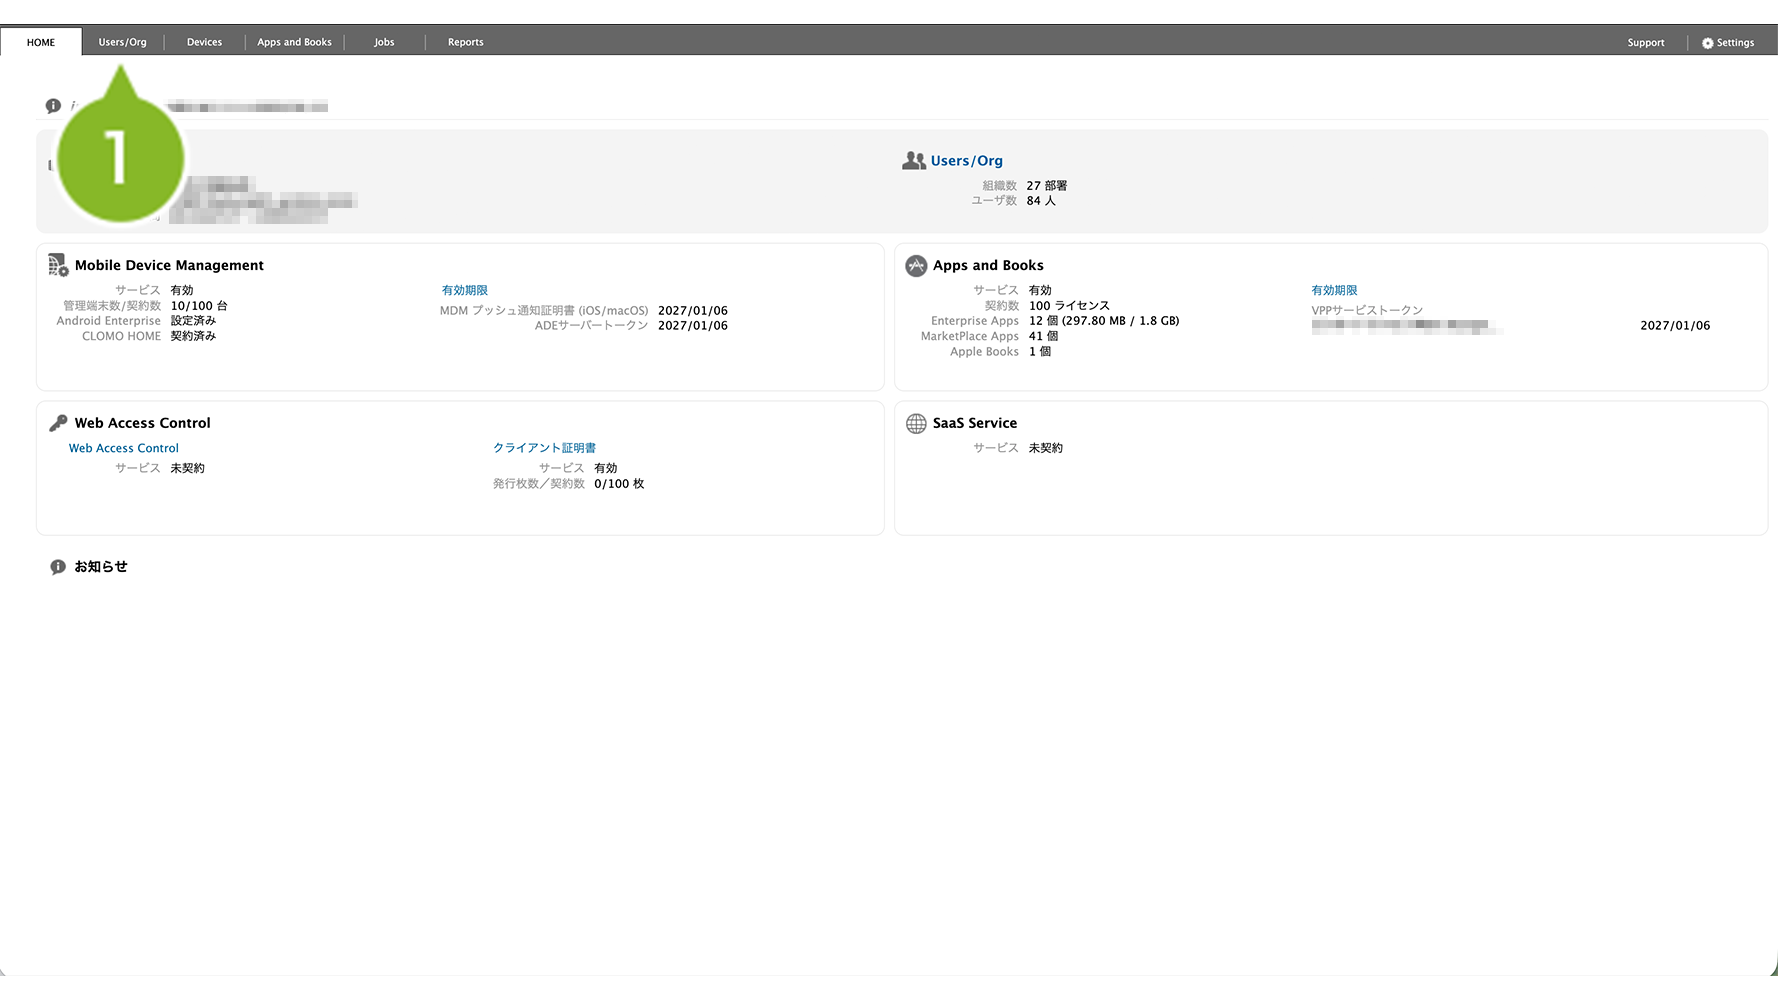Open the クライアント証明書 link
This screenshot has width=1778, height=1000.
(544, 448)
